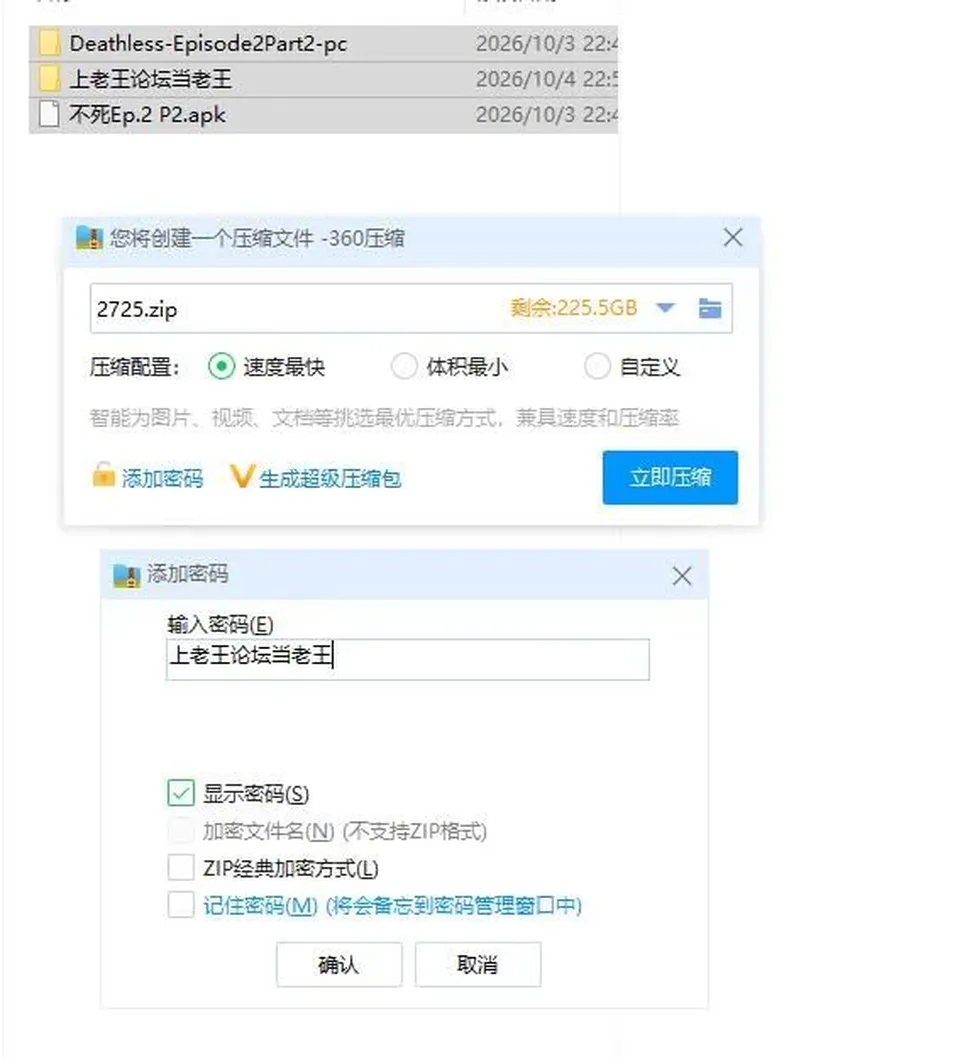Confirm password with the 确认 button

click(339, 964)
